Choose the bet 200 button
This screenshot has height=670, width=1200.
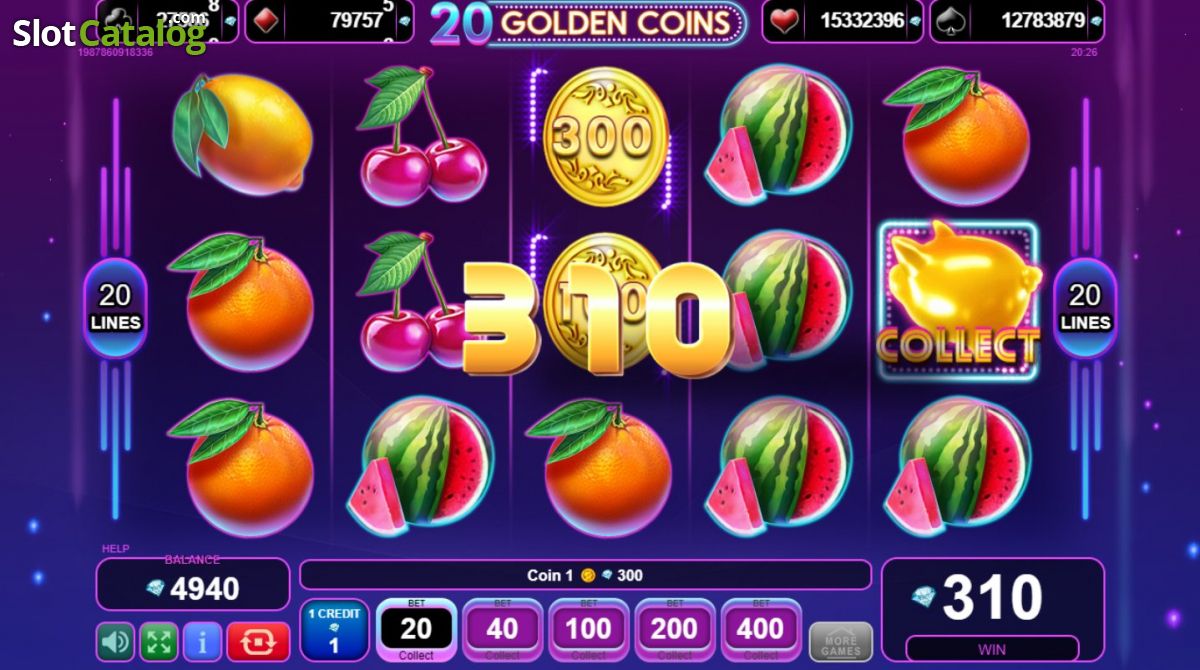(675, 630)
